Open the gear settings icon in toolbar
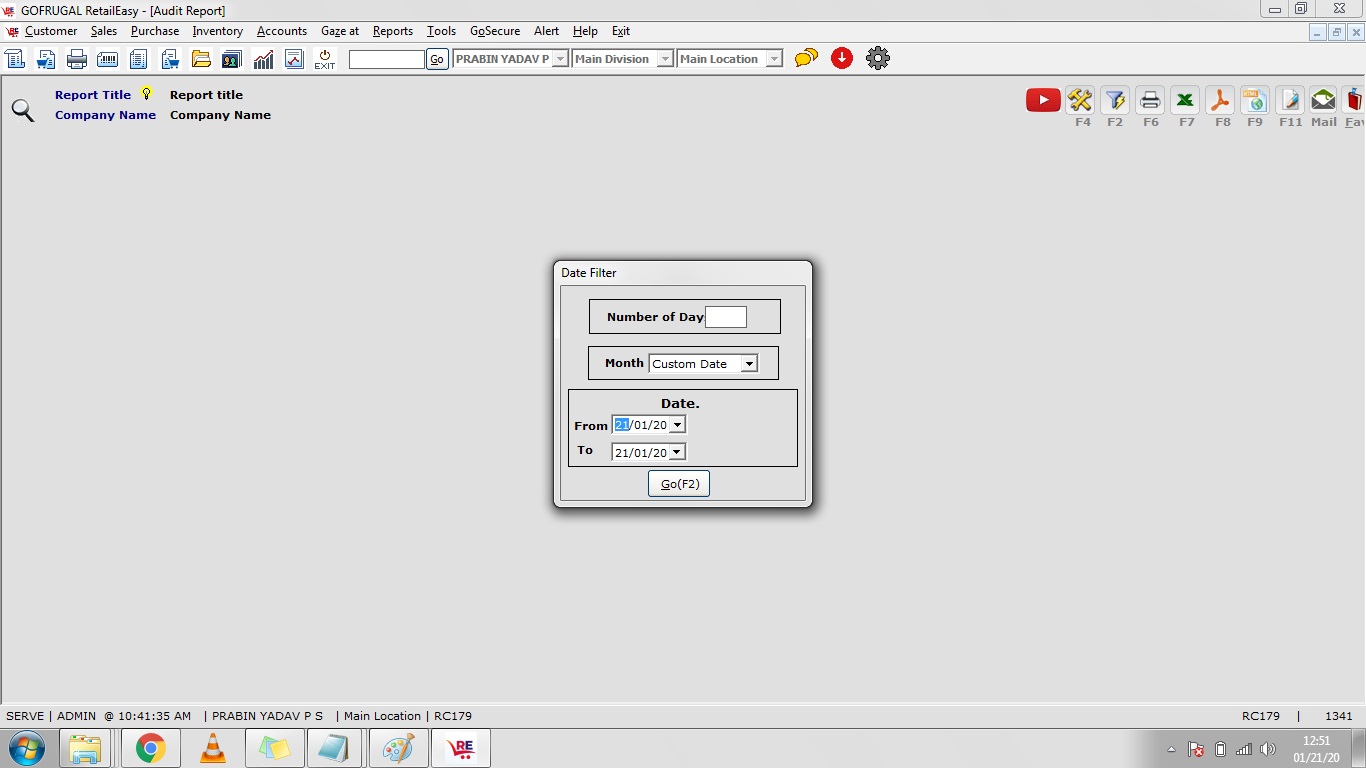Viewport: 1366px width, 768px height. [x=878, y=58]
